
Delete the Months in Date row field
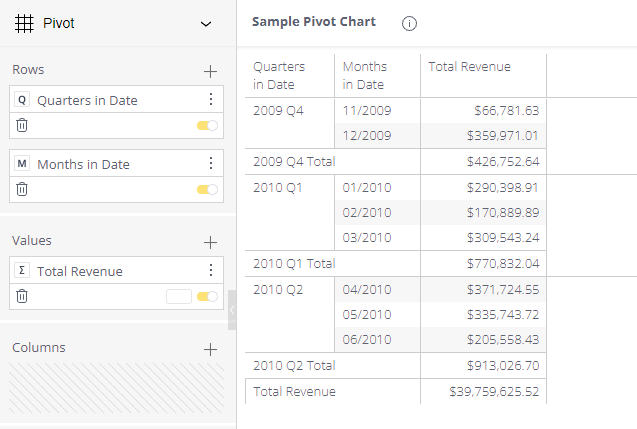[x=22, y=189]
